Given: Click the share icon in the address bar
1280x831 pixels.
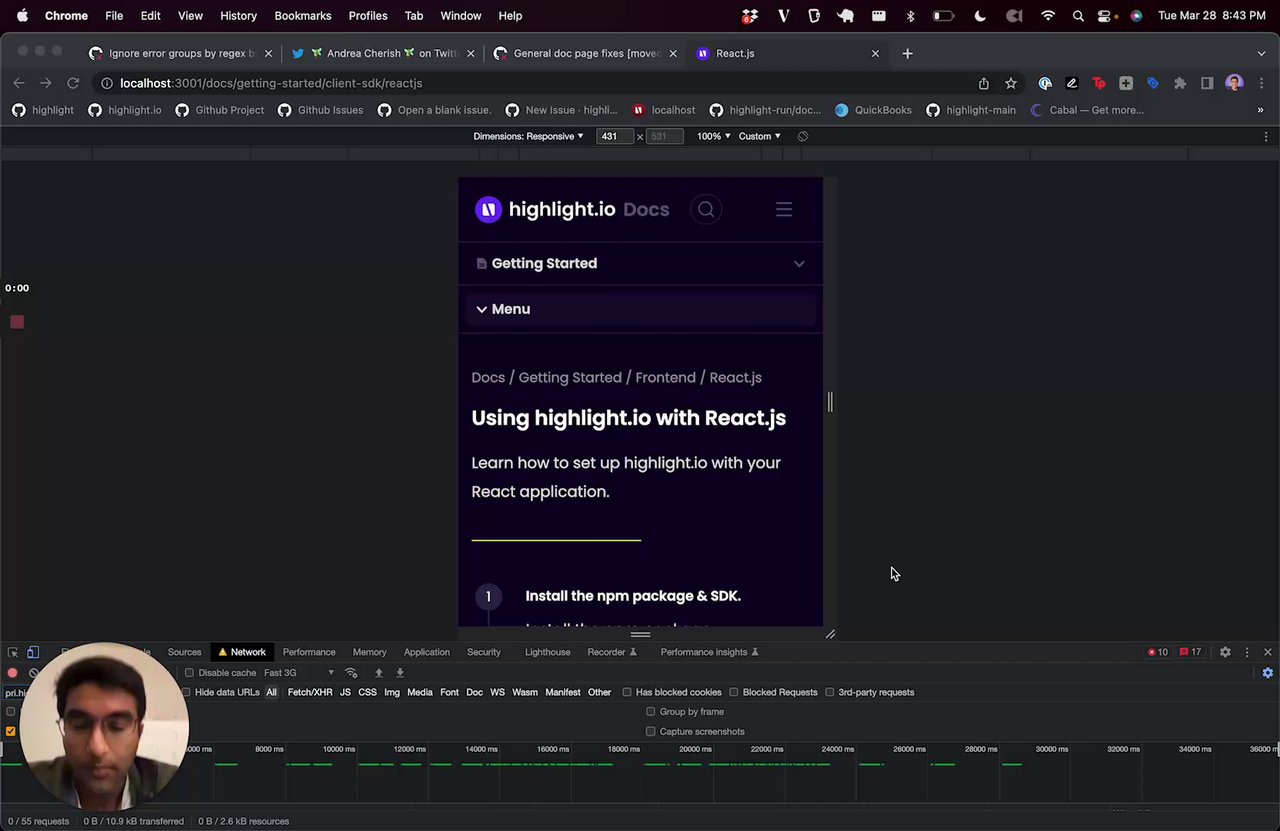Looking at the screenshot, I should 984,83.
